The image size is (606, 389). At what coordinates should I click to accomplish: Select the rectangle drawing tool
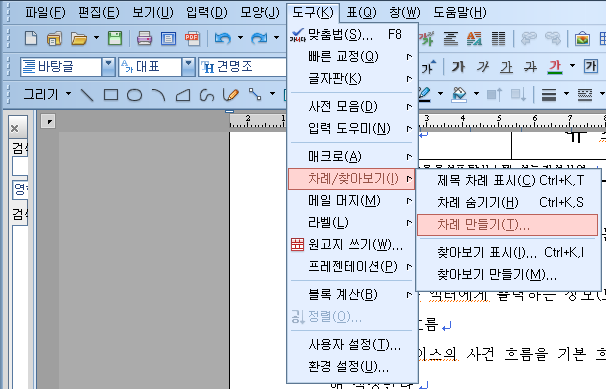pos(111,94)
